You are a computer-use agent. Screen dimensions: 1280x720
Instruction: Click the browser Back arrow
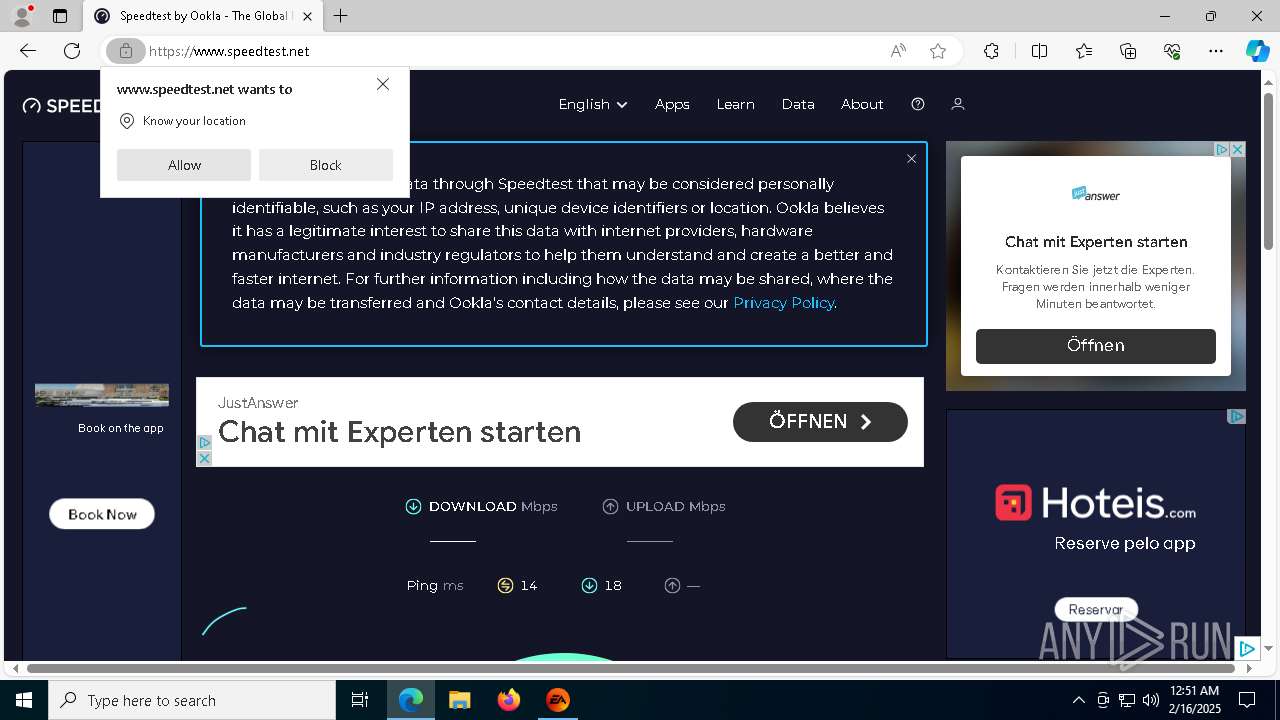28,51
